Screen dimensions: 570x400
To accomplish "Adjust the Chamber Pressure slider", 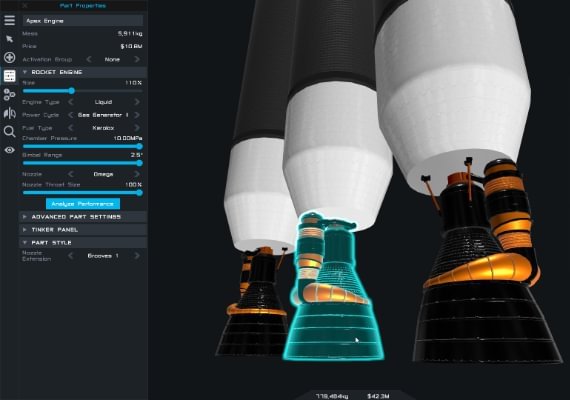I will coord(83,146).
